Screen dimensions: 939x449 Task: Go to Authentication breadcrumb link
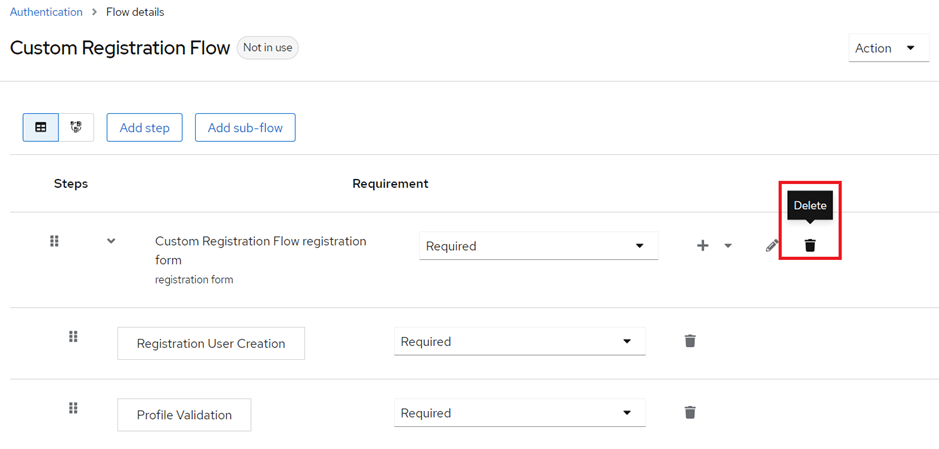tap(46, 12)
